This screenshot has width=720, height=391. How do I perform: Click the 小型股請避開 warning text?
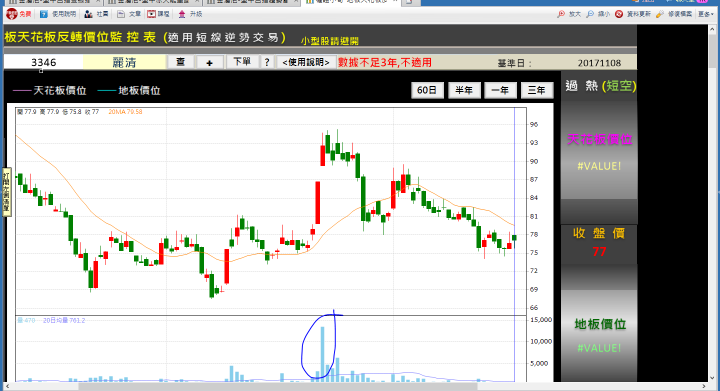[x=330, y=41]
